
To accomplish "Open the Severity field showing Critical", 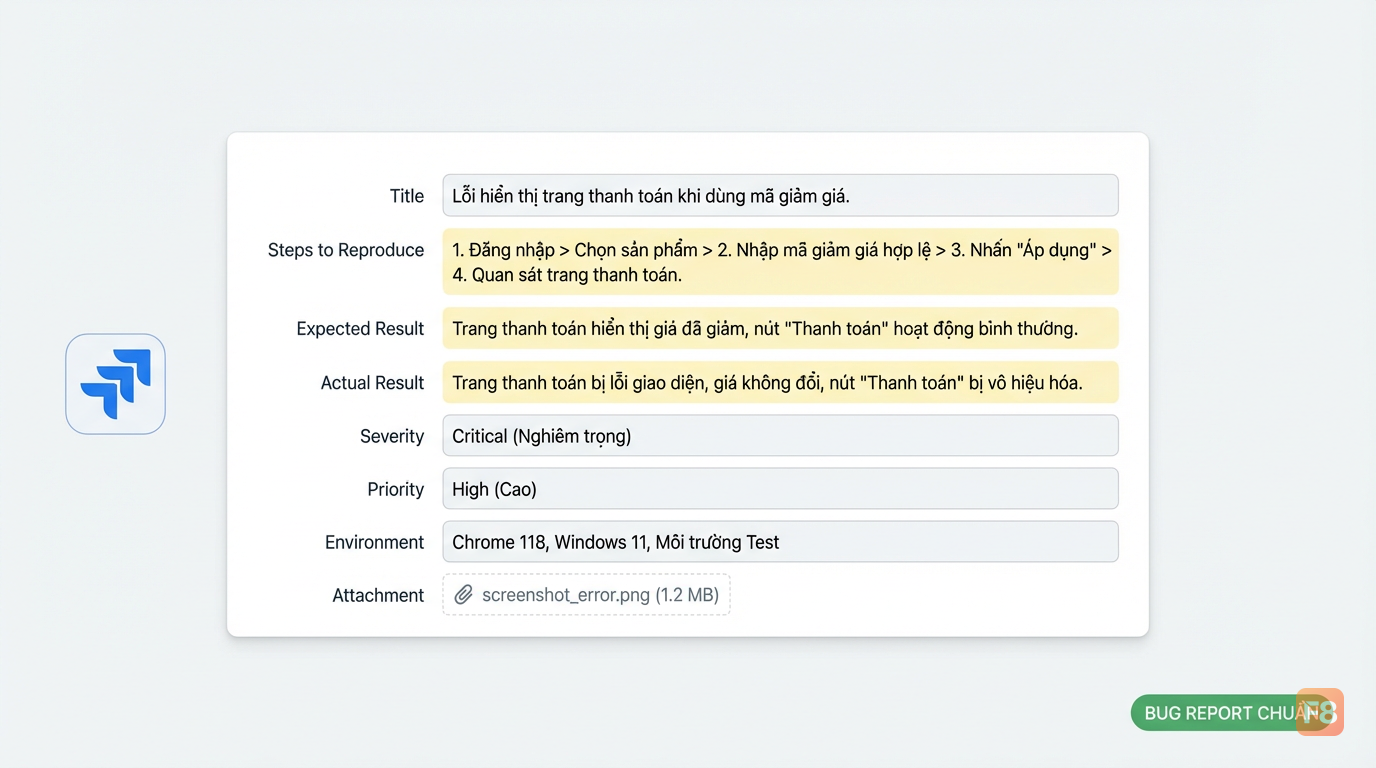I will [x=780, y=436].
